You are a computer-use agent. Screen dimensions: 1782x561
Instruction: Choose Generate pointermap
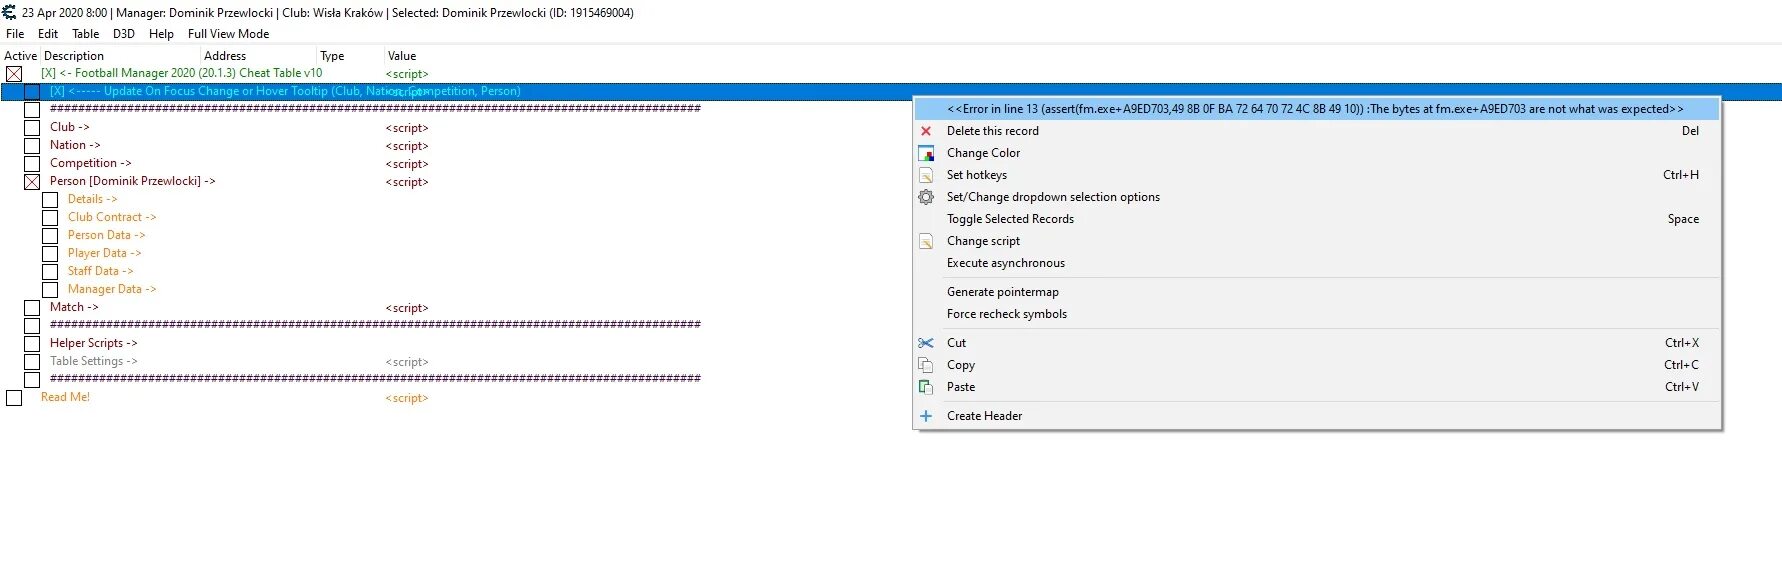(1317, 292)
